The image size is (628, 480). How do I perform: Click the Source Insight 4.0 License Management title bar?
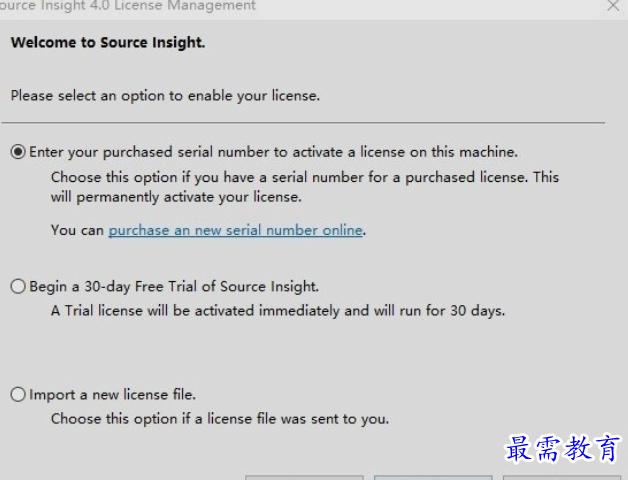point(127,6)
